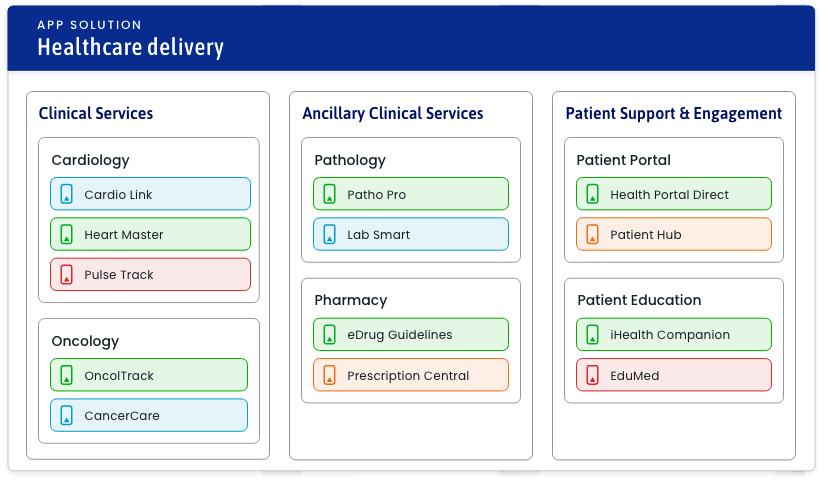The image size is (828, 482).
Task: Click the Patient Hub orange phone icon
Action: (x=593, y=234)
